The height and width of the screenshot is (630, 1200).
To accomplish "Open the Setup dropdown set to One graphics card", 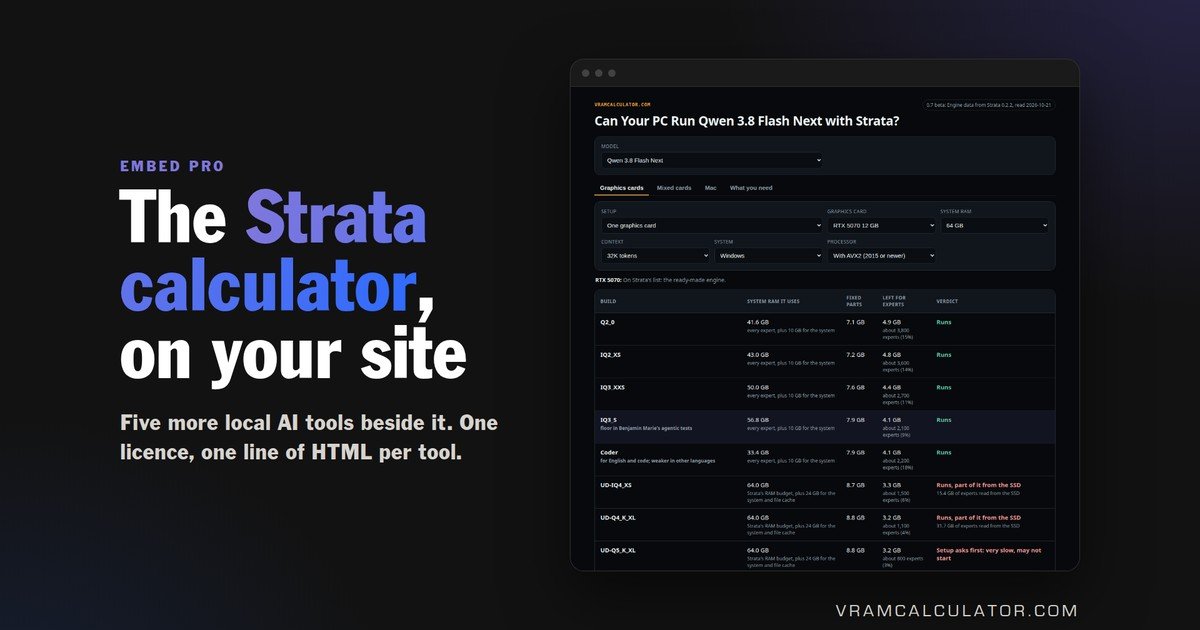I will [712, 226].
